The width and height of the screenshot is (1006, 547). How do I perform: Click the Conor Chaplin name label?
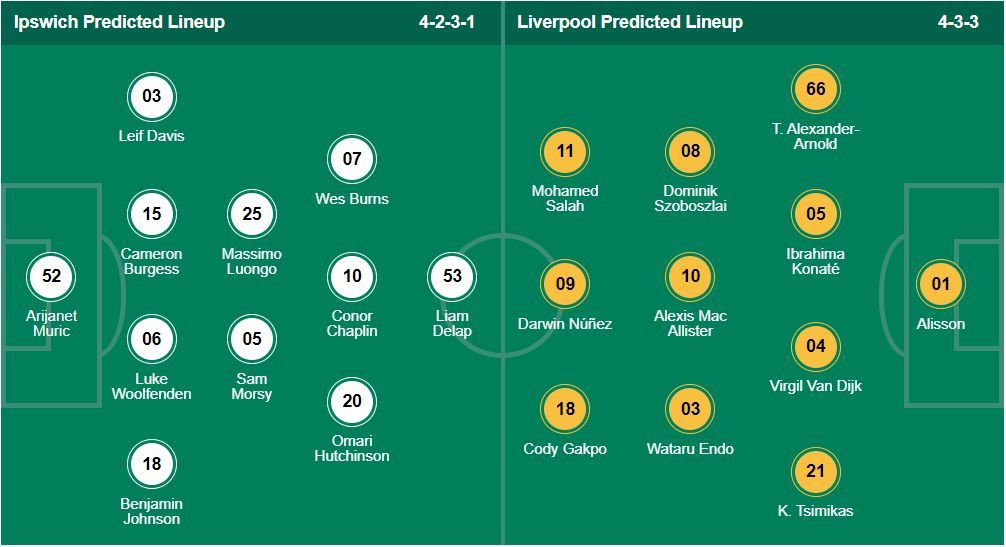pyautogui.click(x=352, y=323)
